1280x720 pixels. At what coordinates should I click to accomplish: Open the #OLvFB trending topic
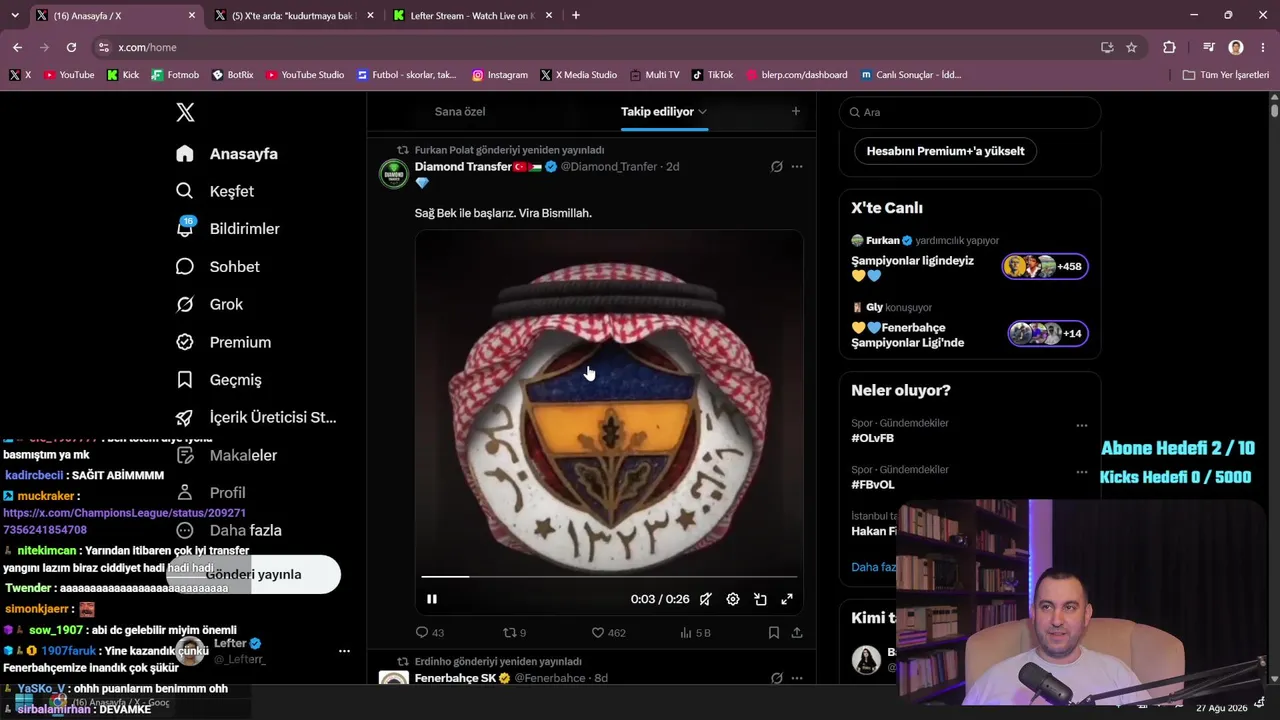tap(873, 438)
